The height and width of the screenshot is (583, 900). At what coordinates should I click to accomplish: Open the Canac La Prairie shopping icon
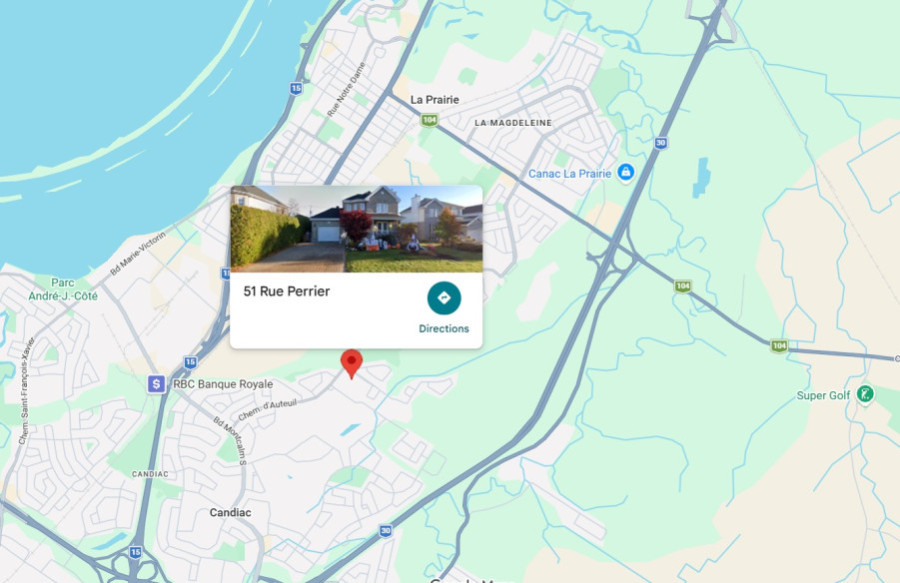[x=626, y=172]
